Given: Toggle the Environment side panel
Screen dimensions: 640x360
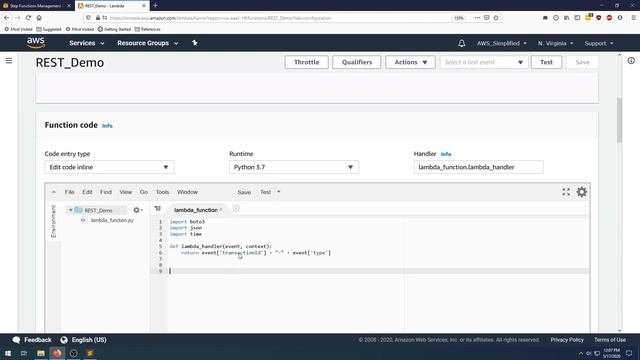Looking at the screenshot, I should (53, 221).
